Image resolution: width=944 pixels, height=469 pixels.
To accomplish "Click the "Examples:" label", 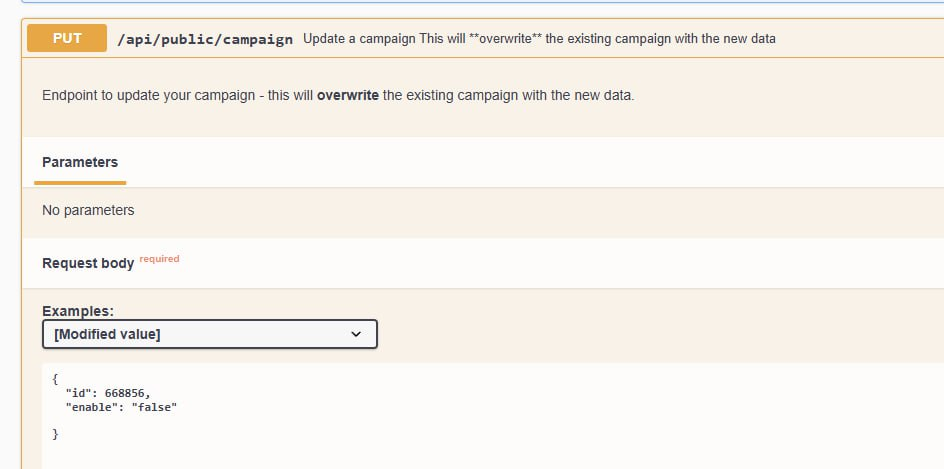I will [78, 311].
